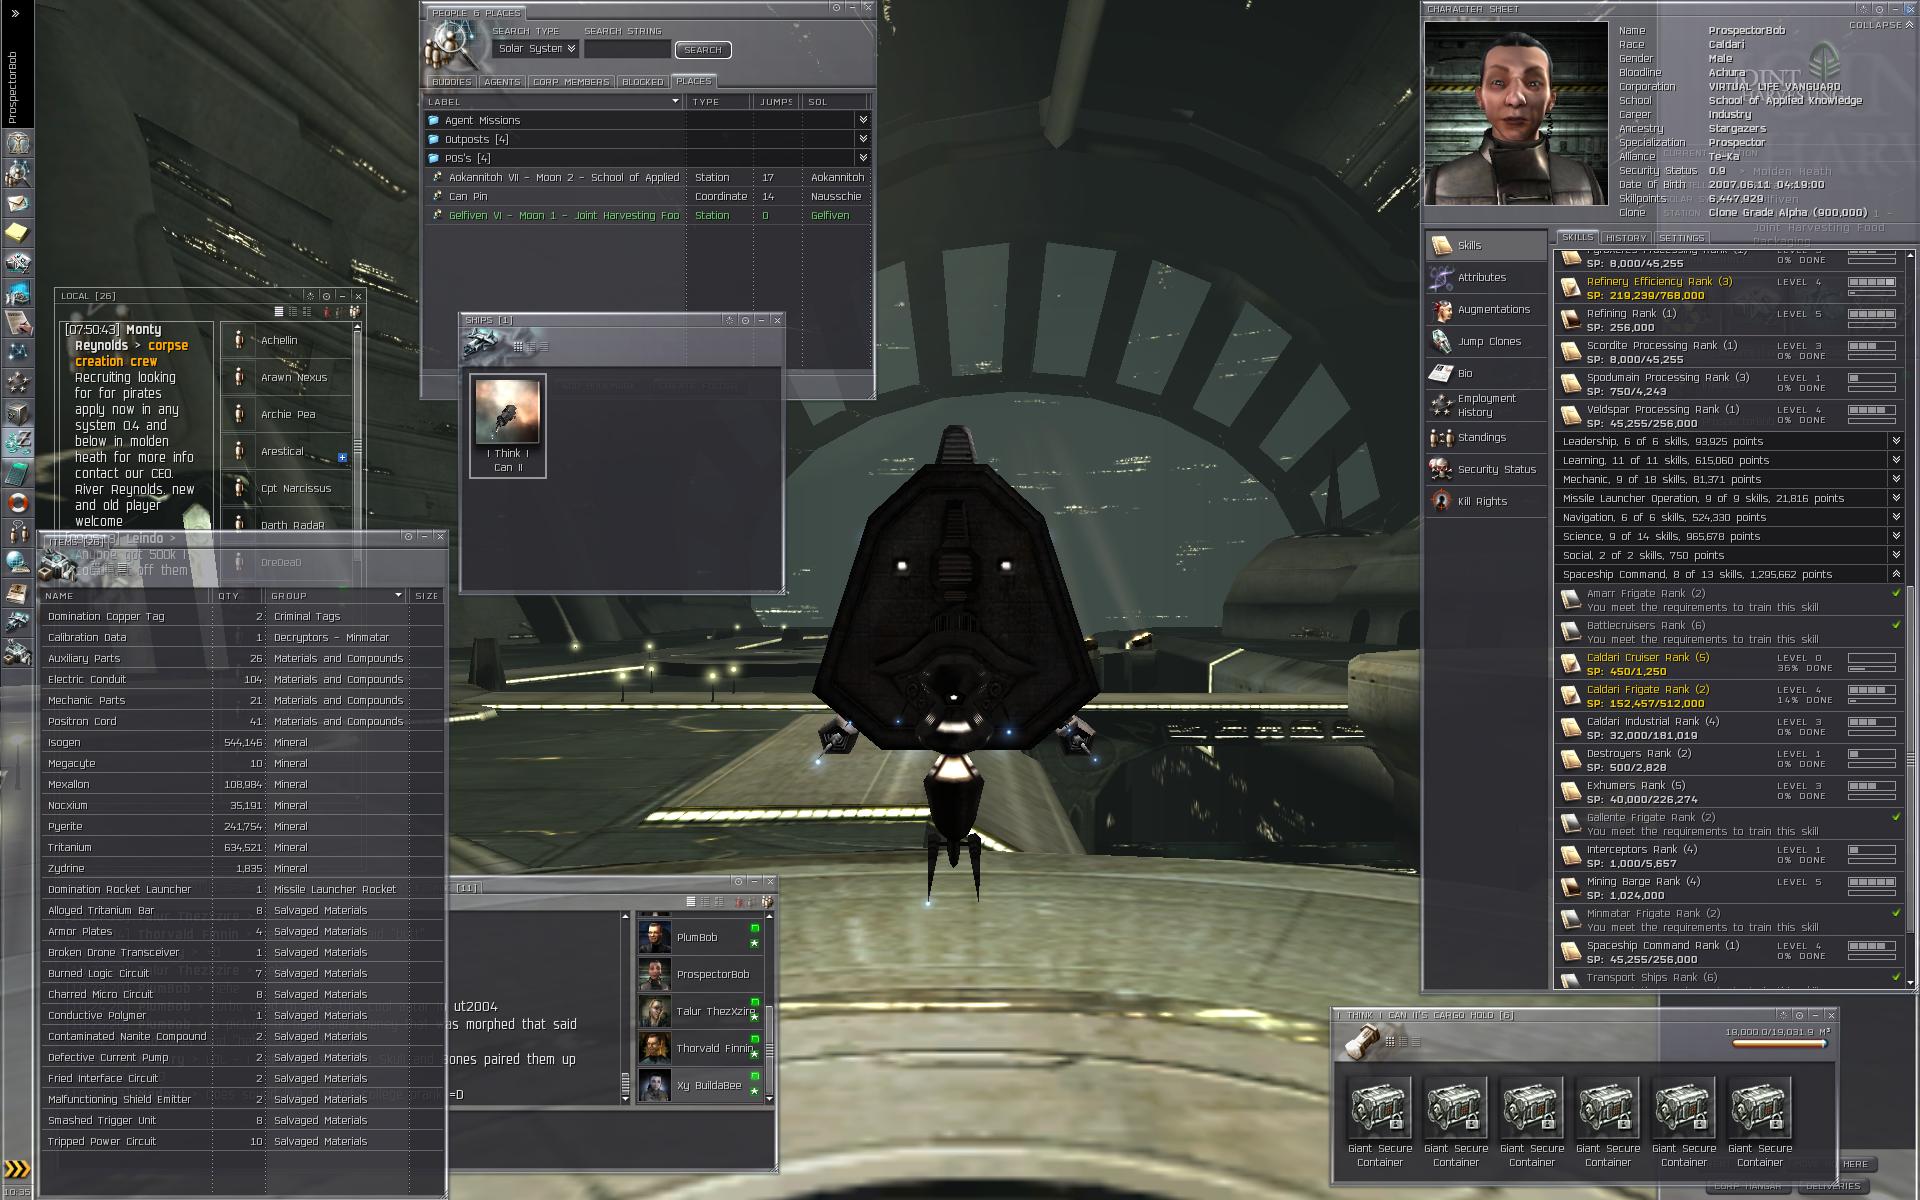1920x1200 pixels.
Task: Click the Collapse link on character sheet
Action: (x=1875, y=25)
